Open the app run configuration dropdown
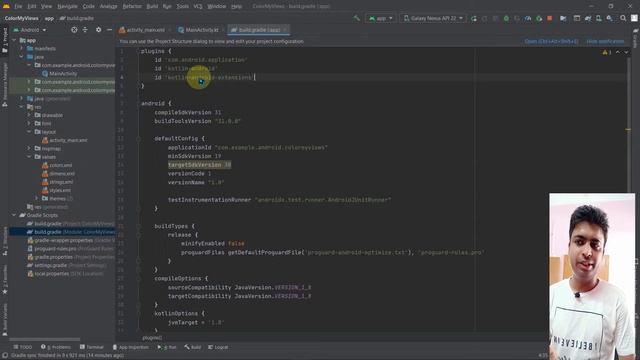Screen dimensions: 640x360 point(380,18)
